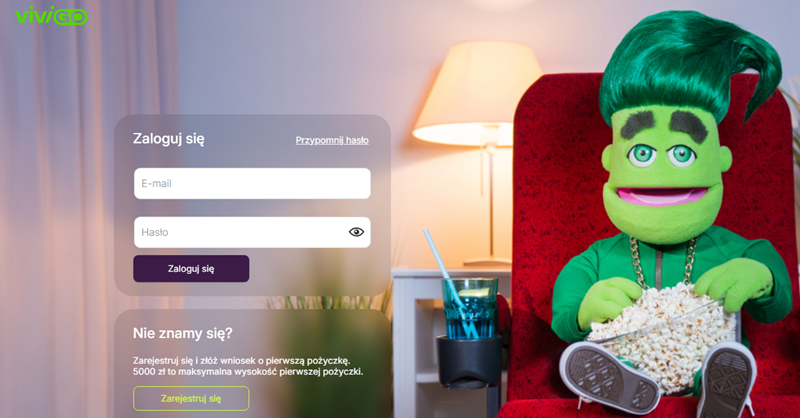Select the outlined Zarejestruj się button

tap(191, 399)
